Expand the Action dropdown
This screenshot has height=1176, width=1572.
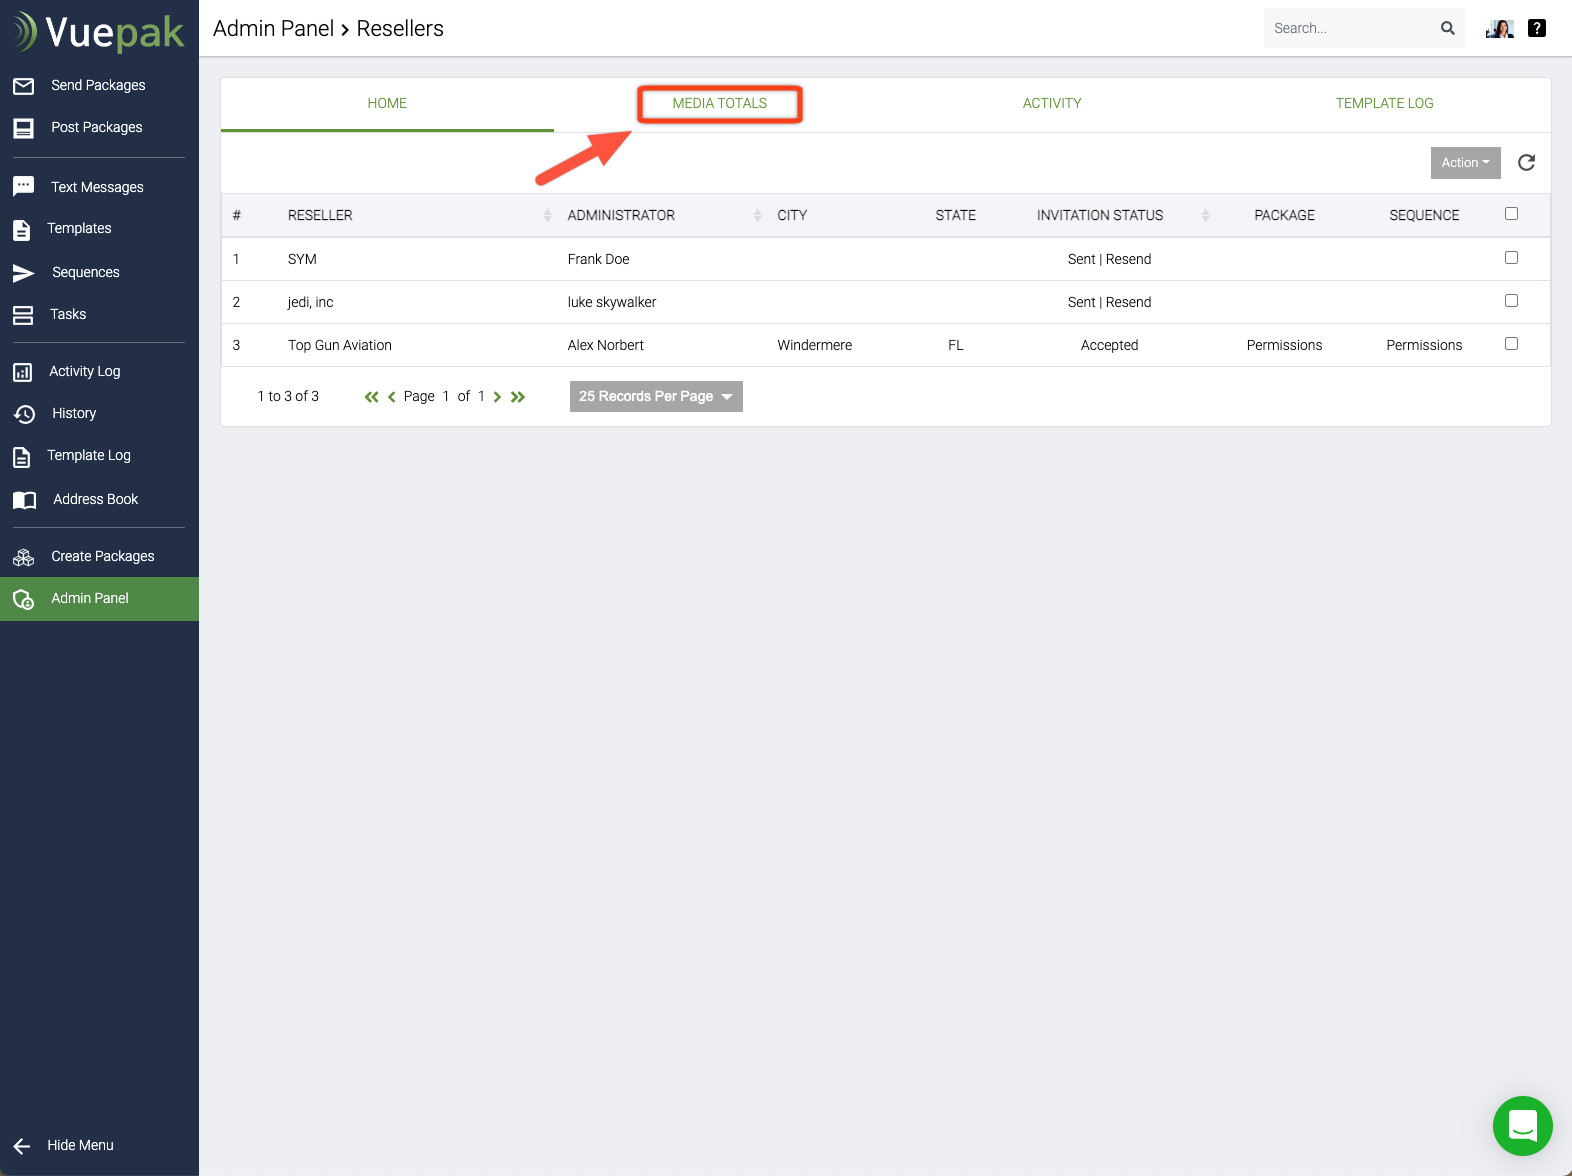pyautogui.click(x=1465, y=163)
